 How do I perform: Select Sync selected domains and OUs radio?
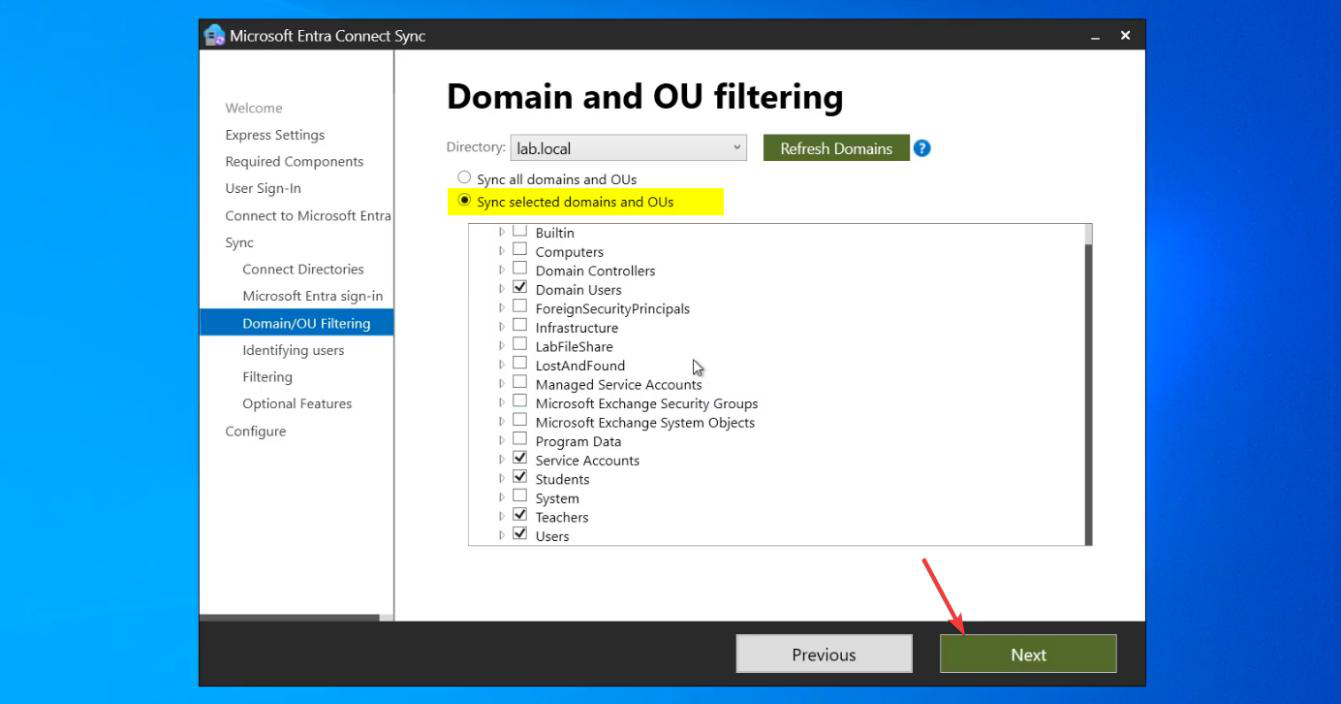[463, 200]
